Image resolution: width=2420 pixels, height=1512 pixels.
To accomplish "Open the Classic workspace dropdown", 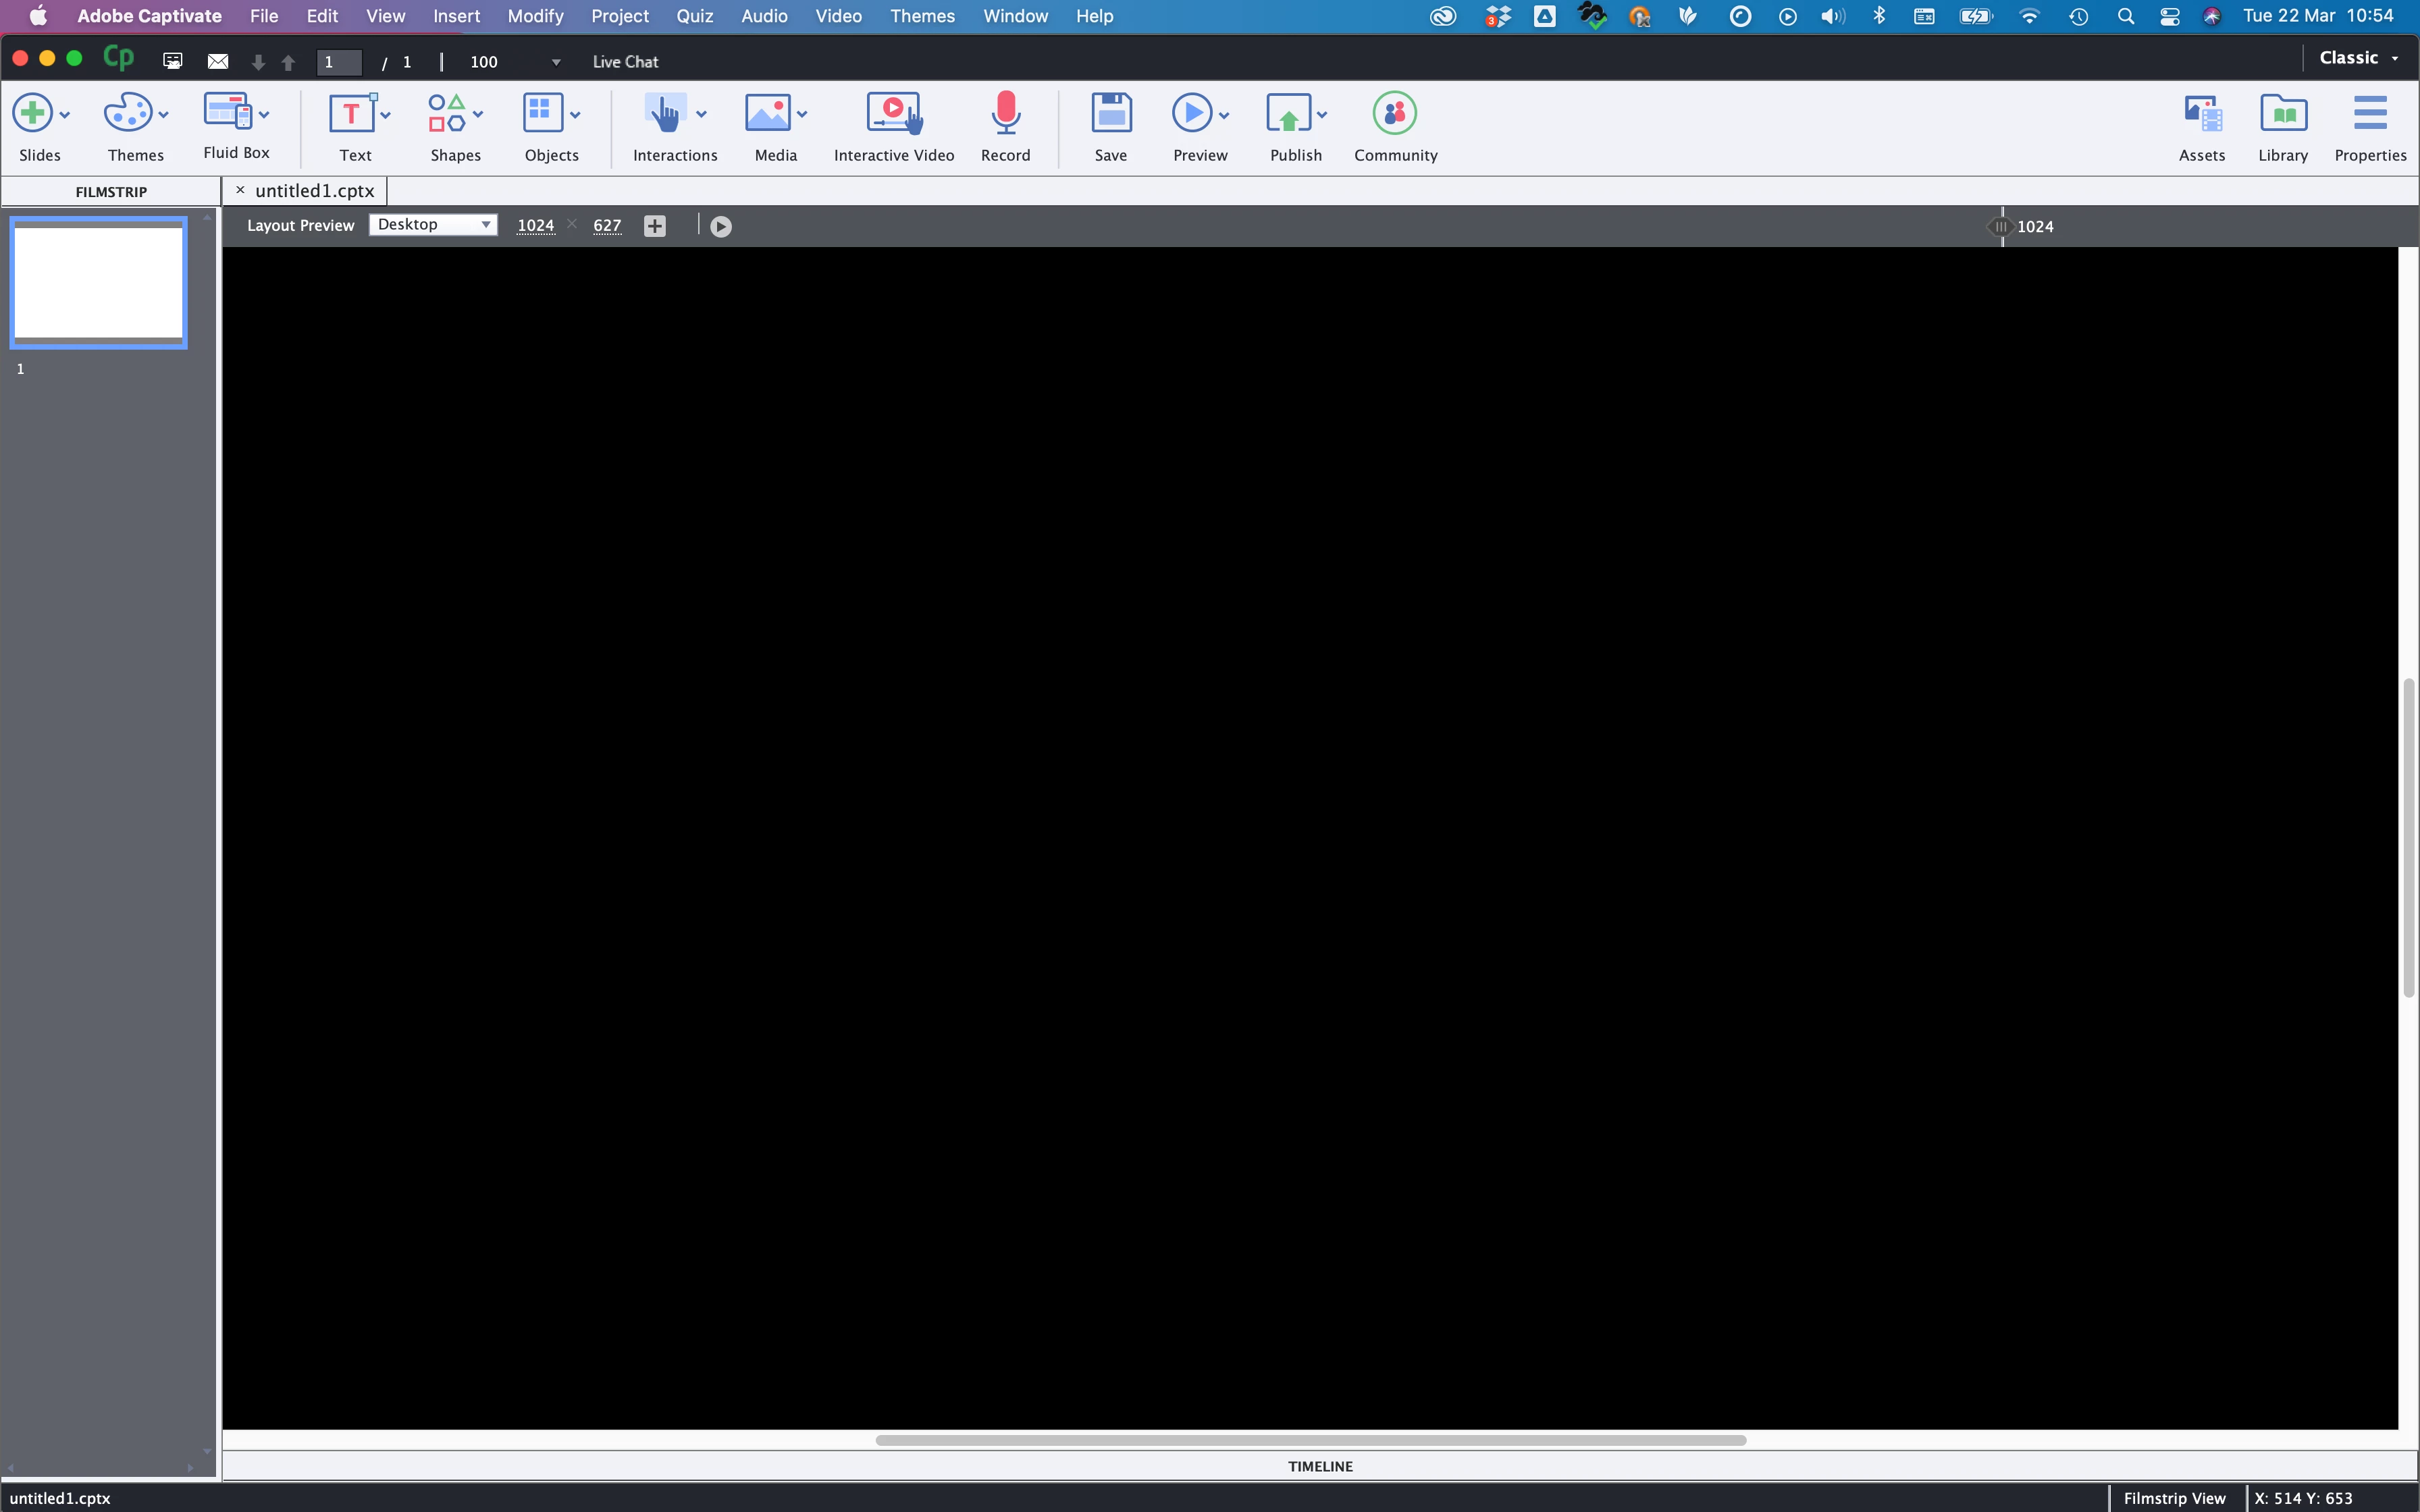I will click(x=2358, y=58).
